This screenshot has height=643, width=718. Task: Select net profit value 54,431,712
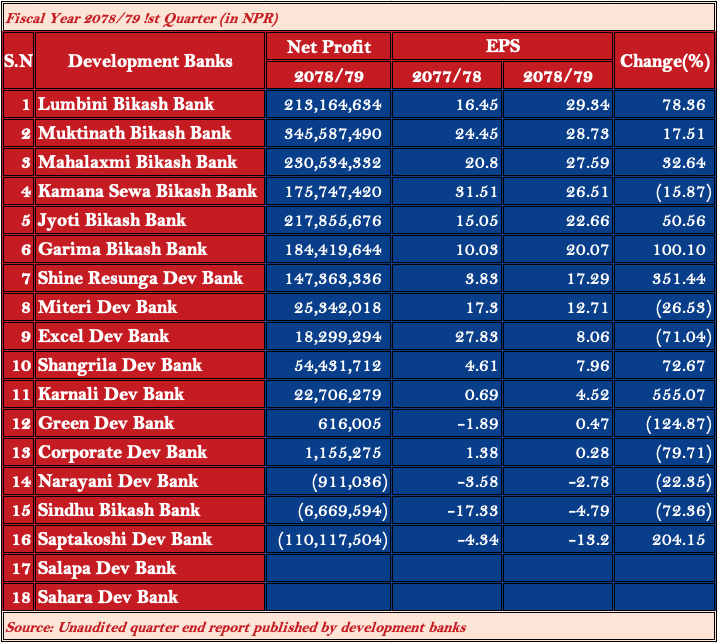click(328, 365)
